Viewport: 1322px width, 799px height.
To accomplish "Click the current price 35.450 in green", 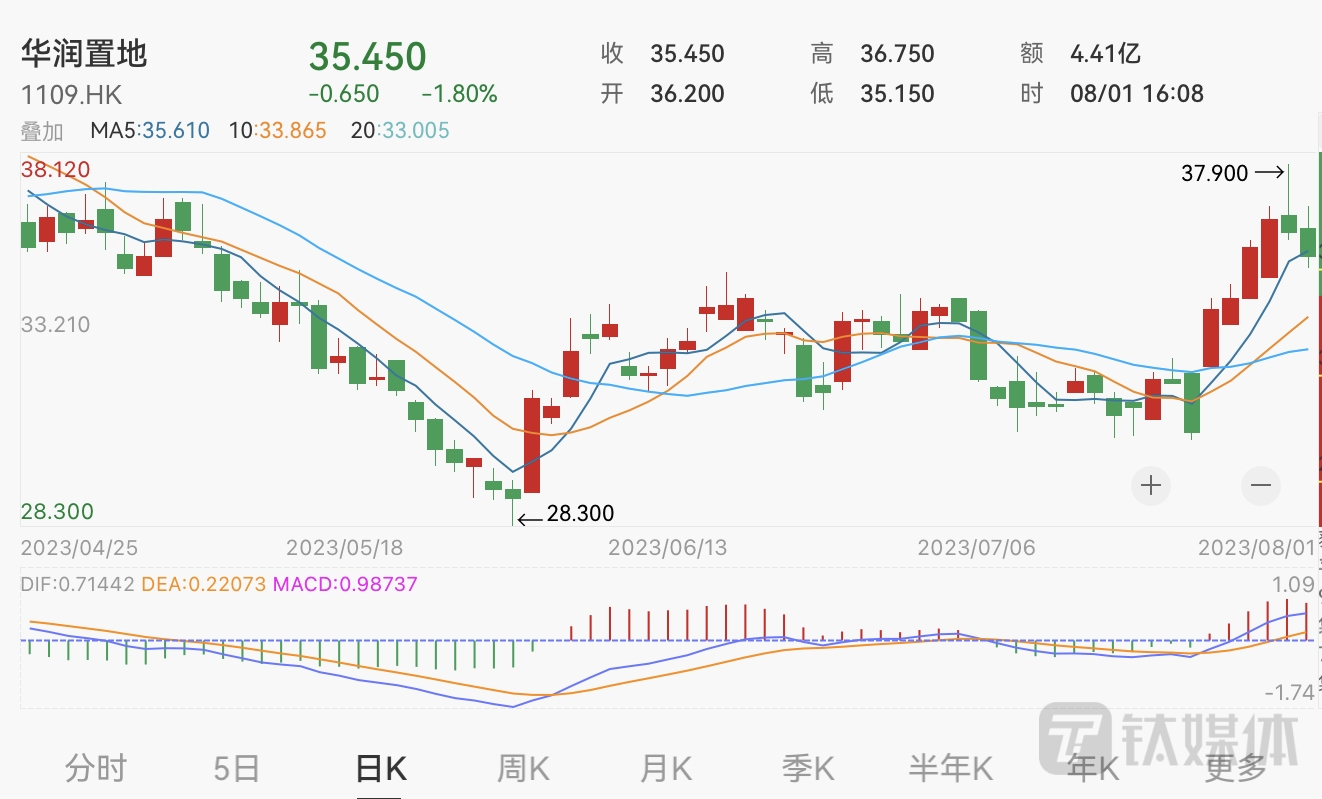I will [367, 56].
